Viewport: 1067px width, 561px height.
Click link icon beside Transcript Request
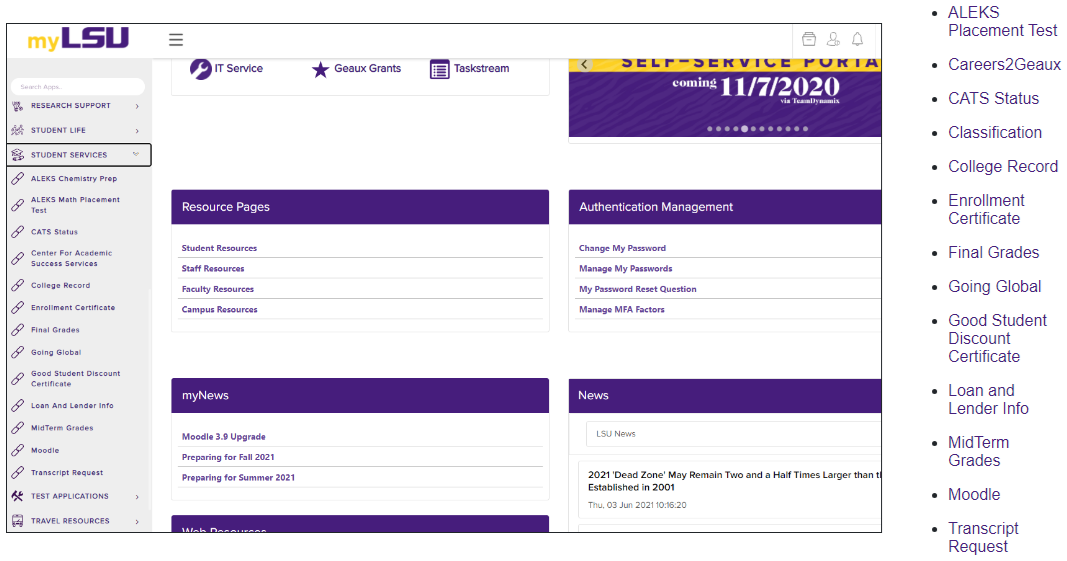pyautogui.click(x=18, y=472)
